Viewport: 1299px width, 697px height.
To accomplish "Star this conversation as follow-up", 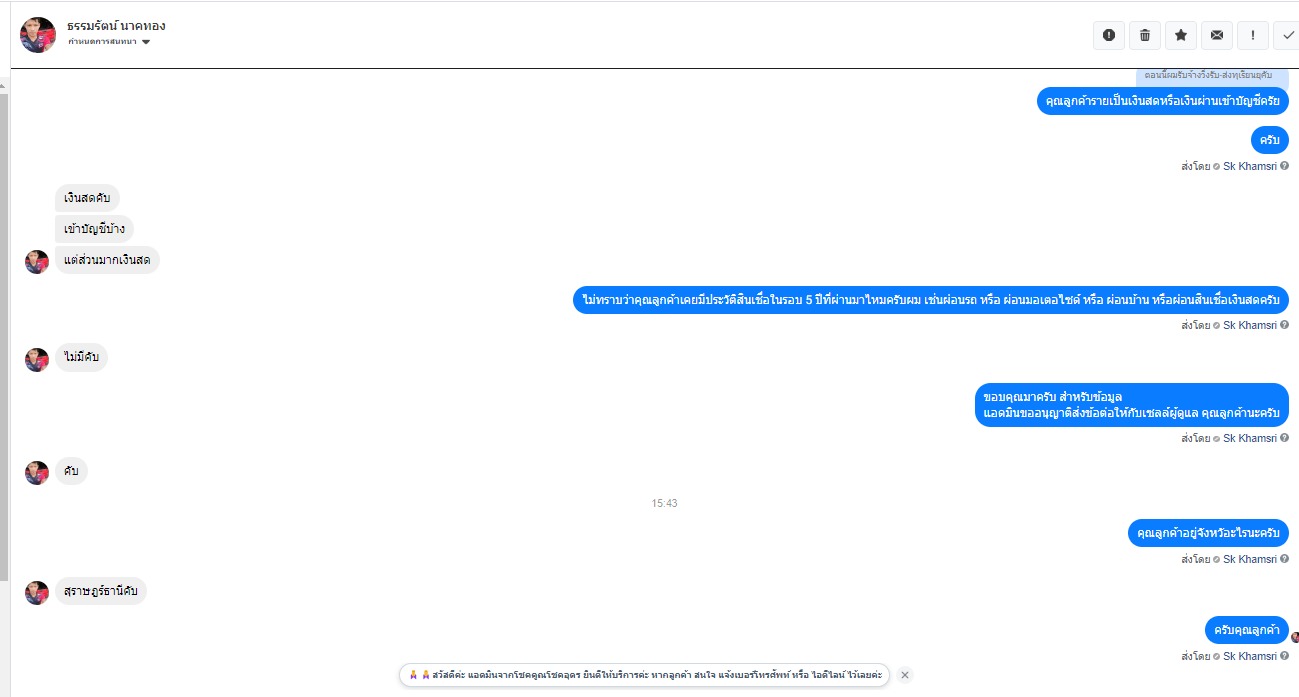I will coord(1181,35).
